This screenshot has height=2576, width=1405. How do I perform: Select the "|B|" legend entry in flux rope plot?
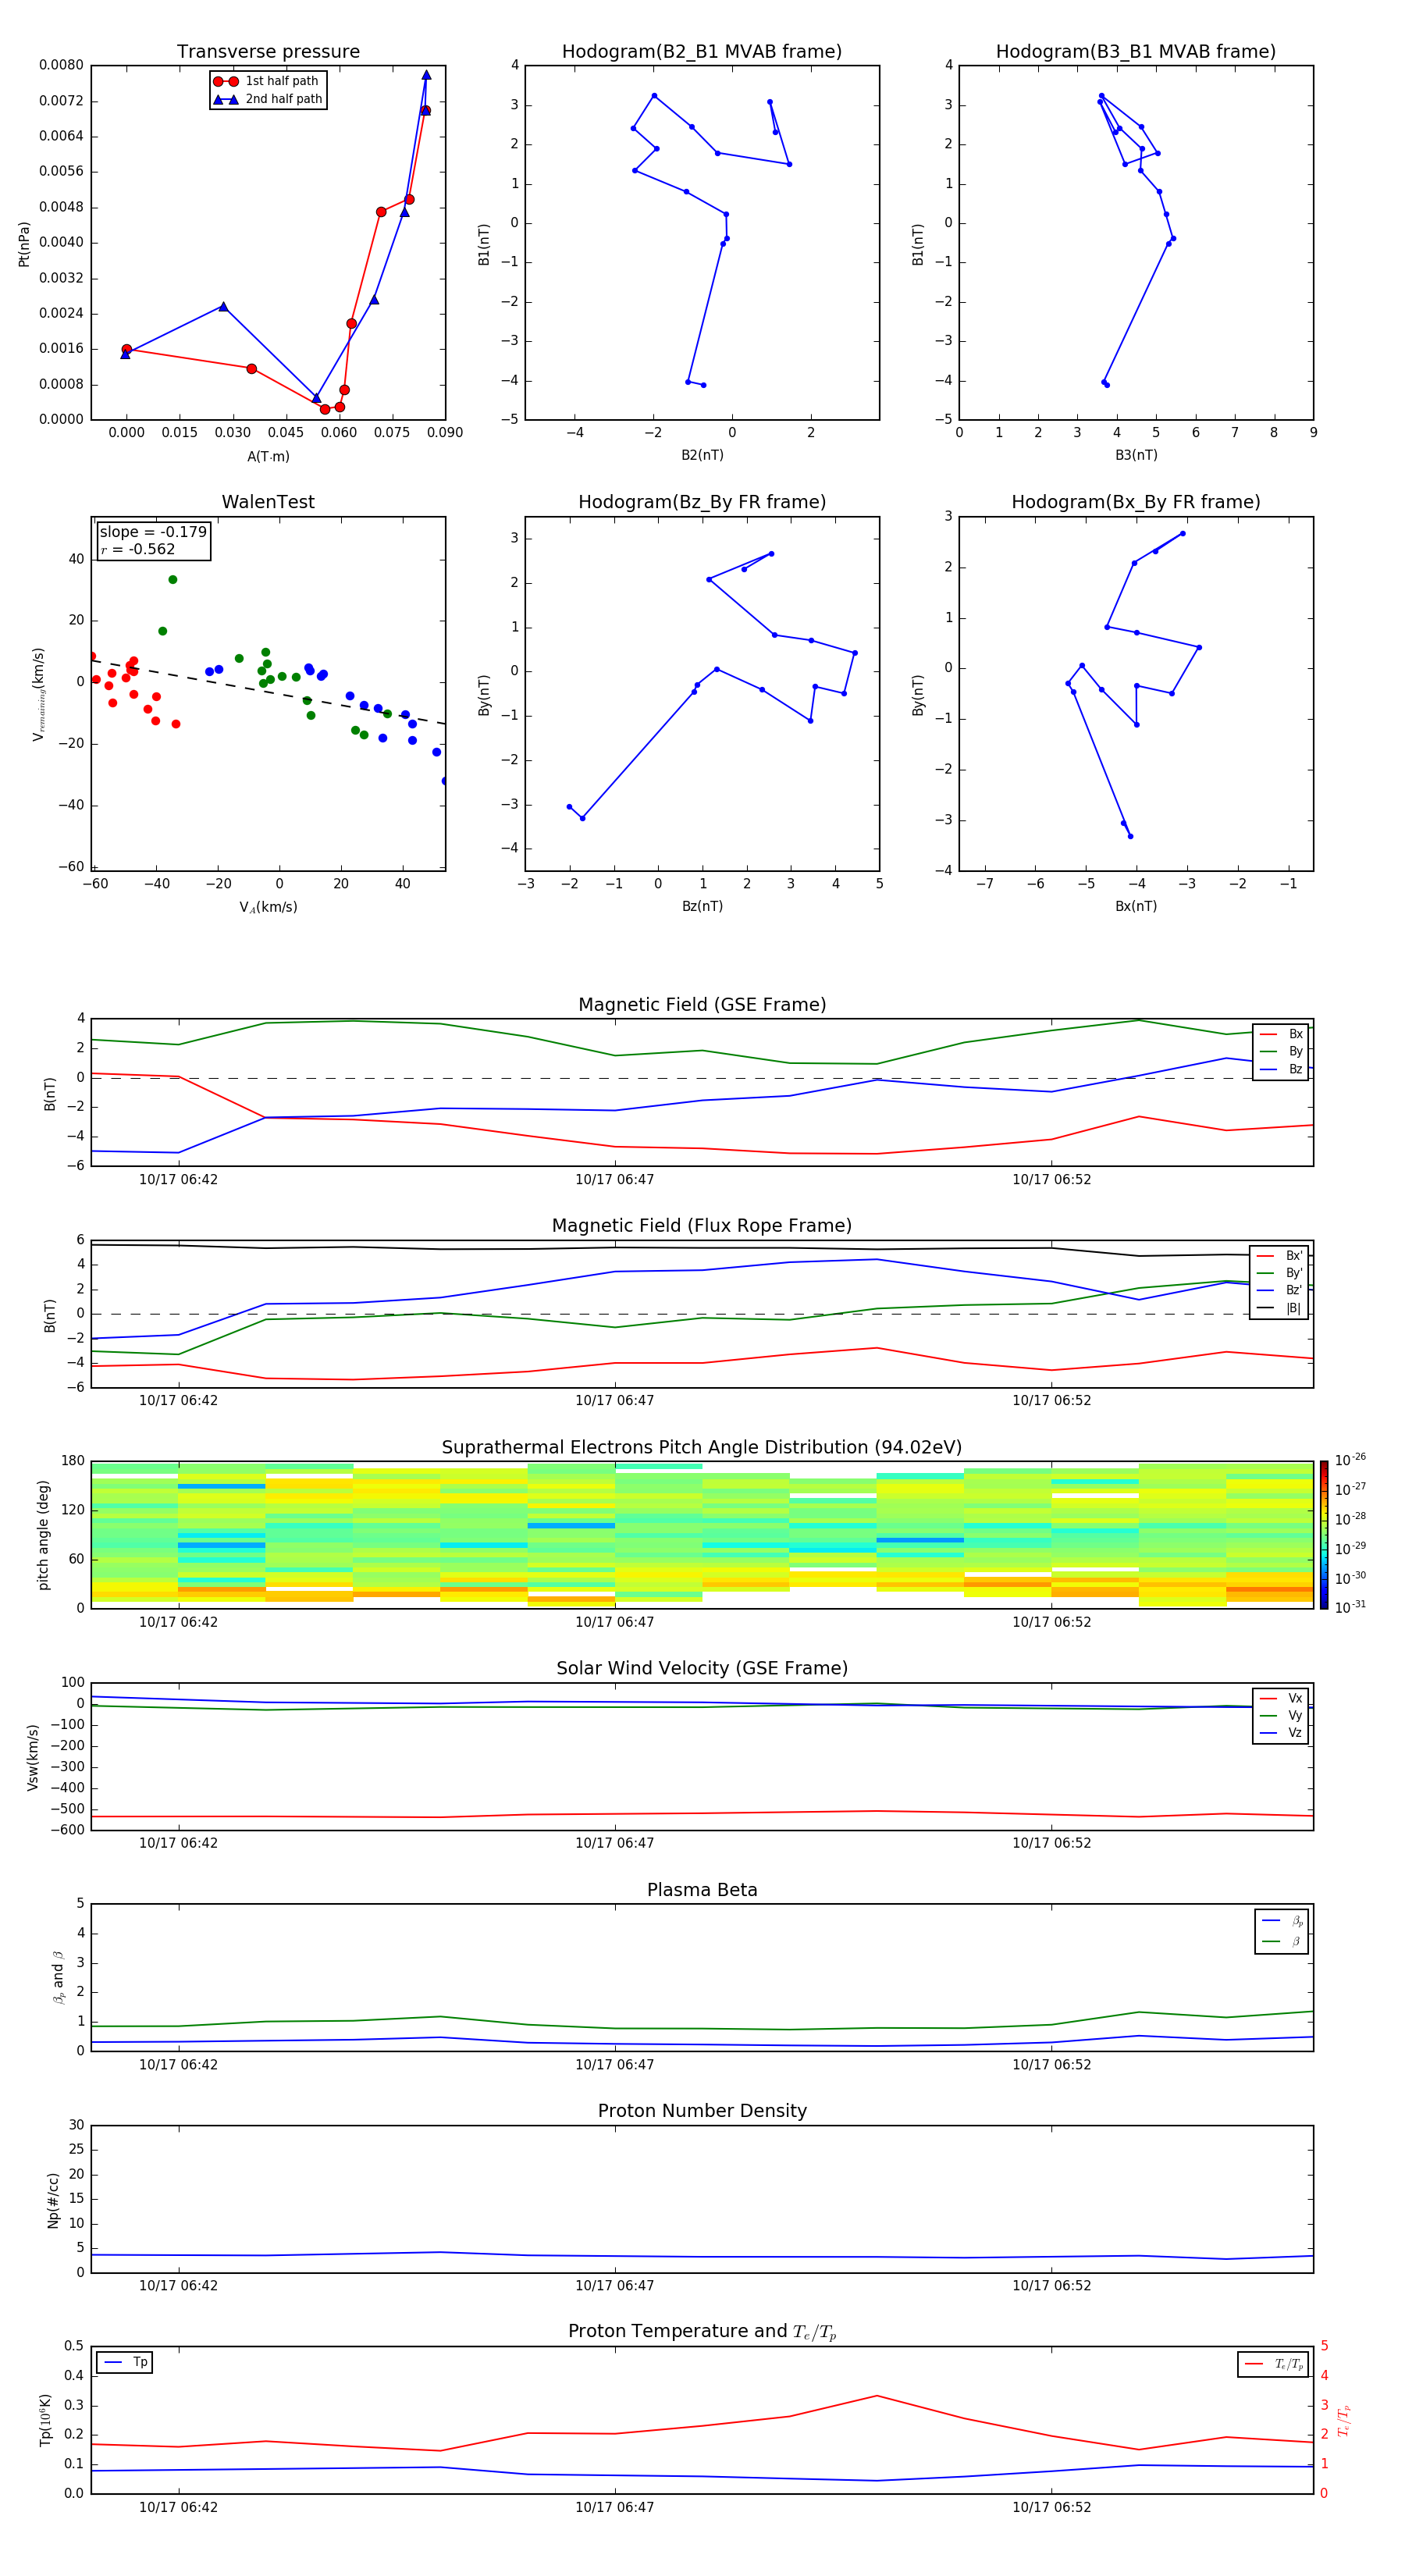(x=1280, y=1308)
